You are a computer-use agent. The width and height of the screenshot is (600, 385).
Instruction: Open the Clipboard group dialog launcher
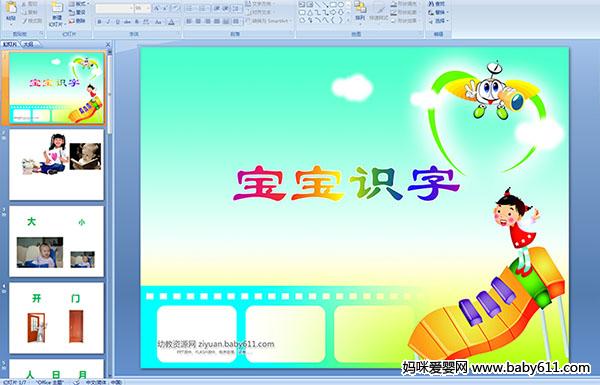tap(41, 34)
